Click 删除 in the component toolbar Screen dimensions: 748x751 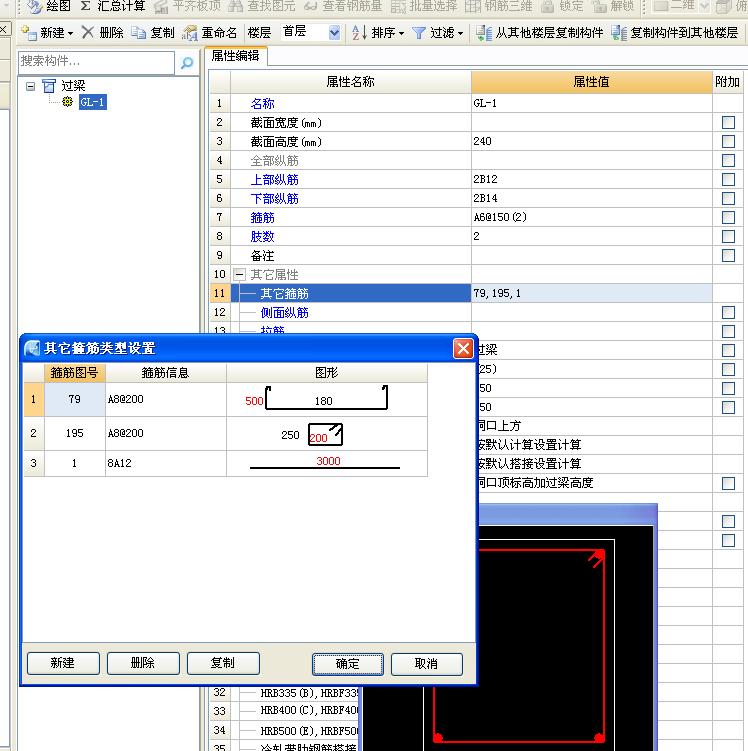(x=102, y=33)
